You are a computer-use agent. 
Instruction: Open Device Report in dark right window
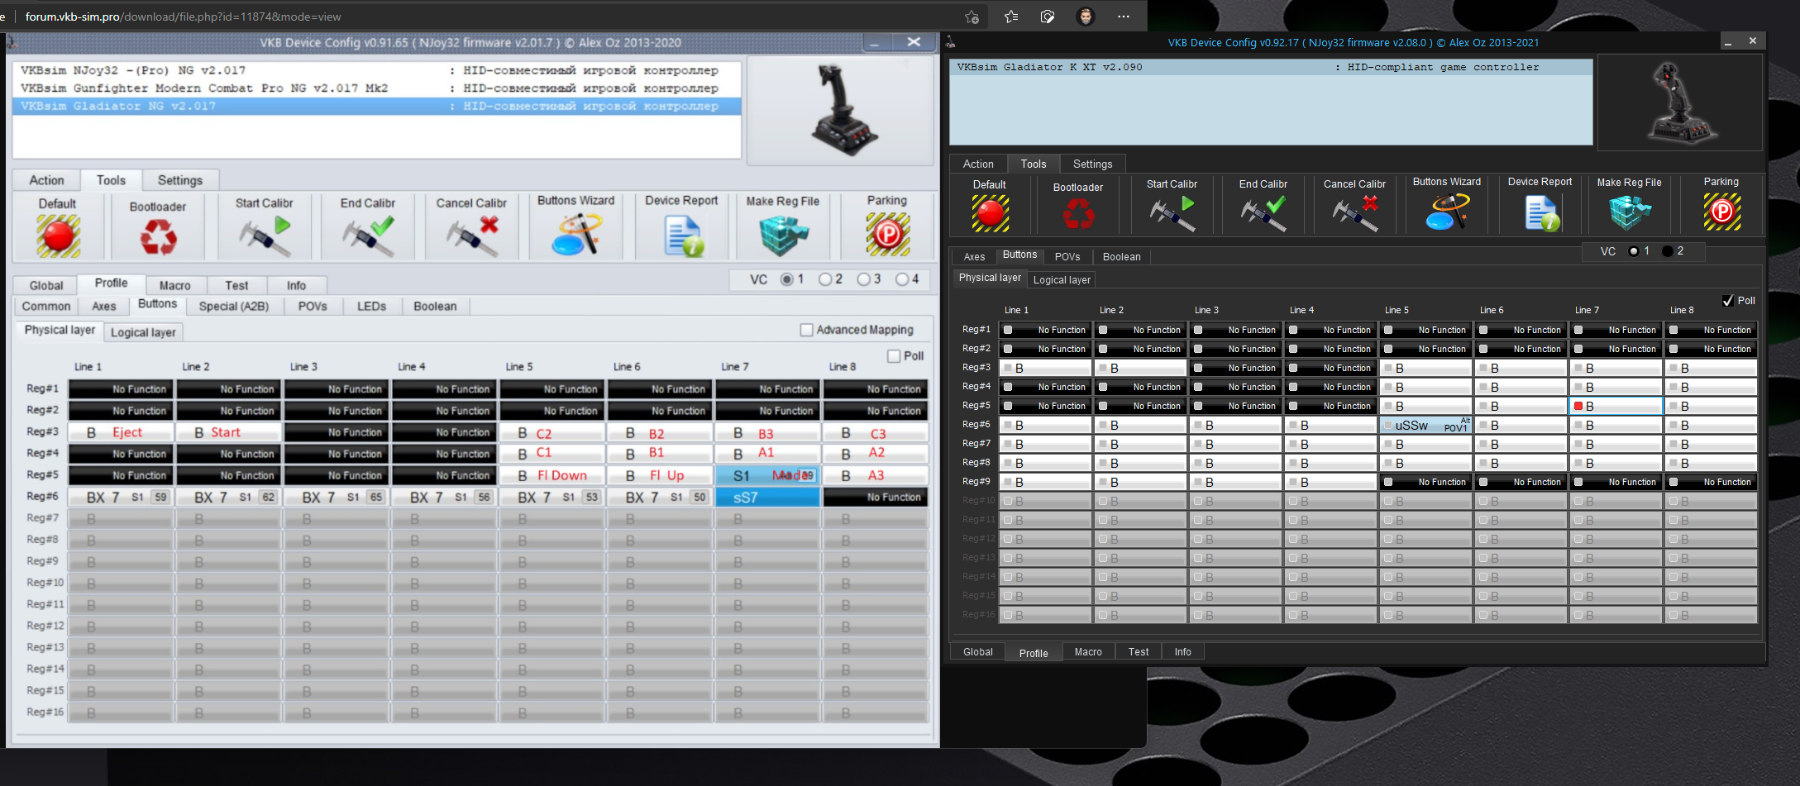pos(1542,212)
